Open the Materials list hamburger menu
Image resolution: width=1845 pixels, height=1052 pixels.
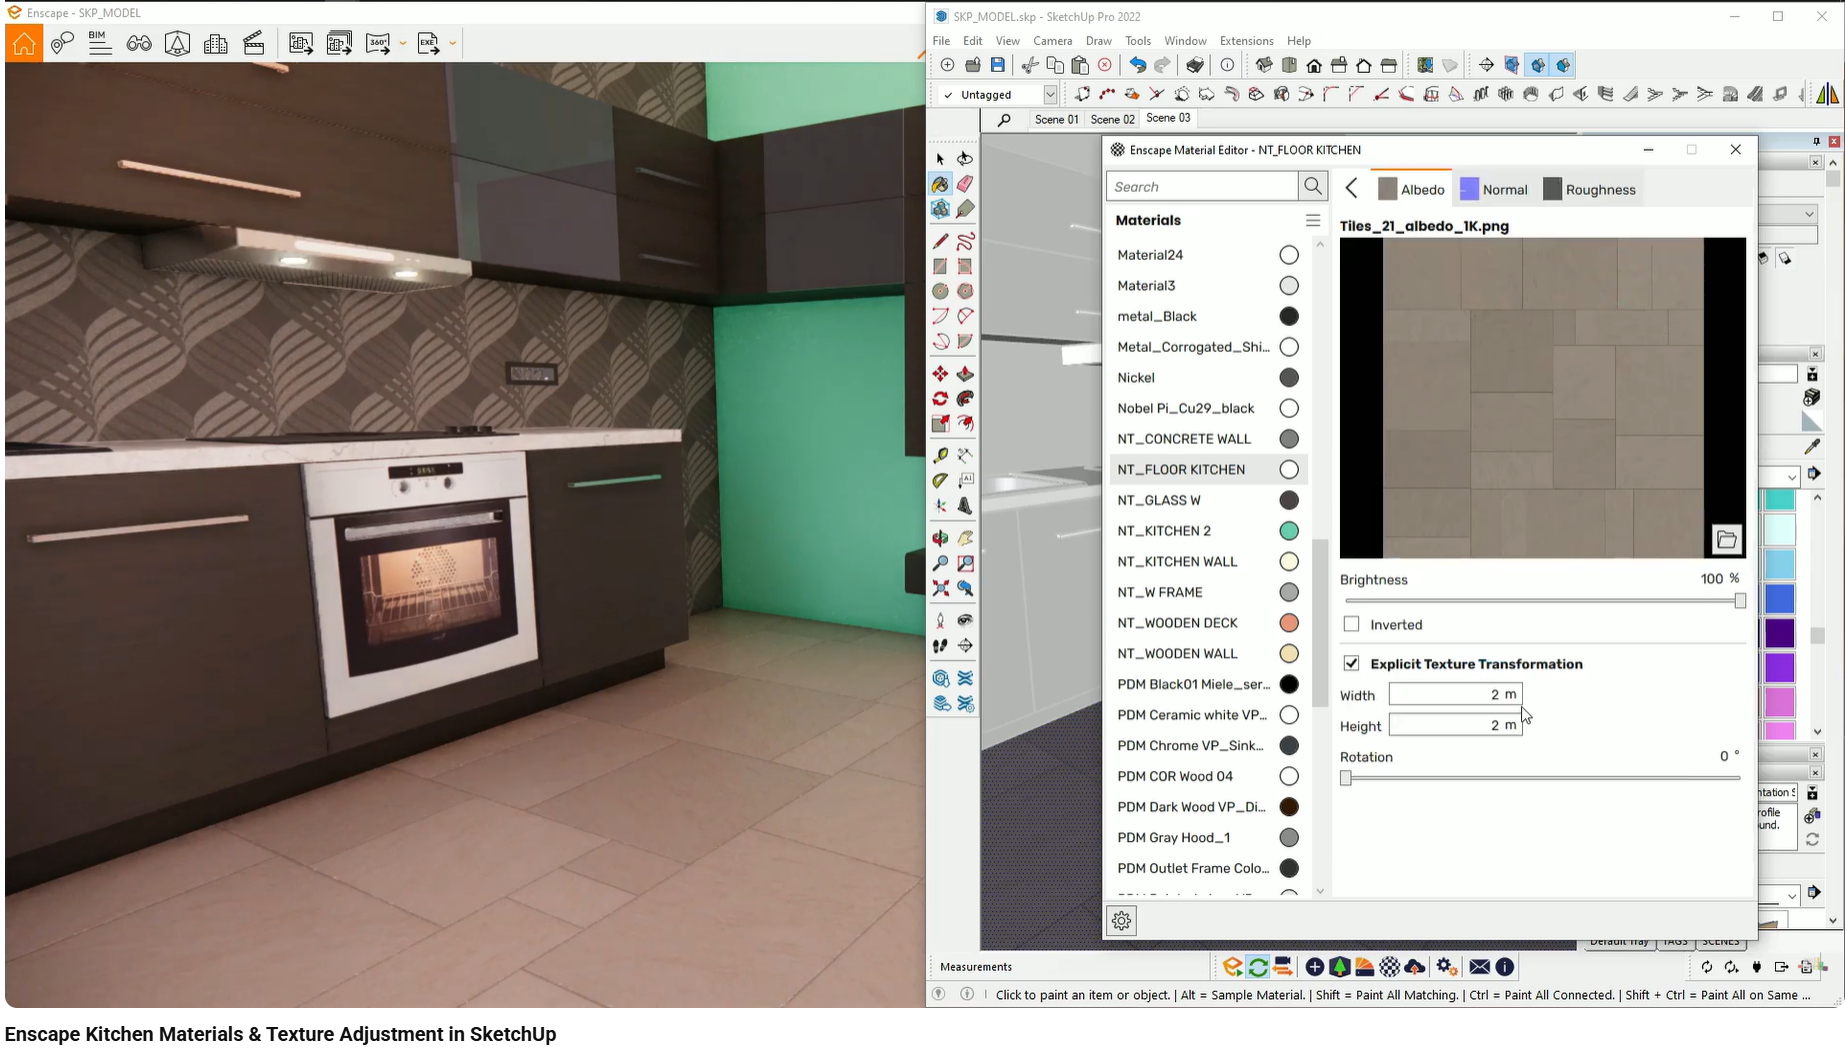pyautogui.click(x=1313, y=220)
